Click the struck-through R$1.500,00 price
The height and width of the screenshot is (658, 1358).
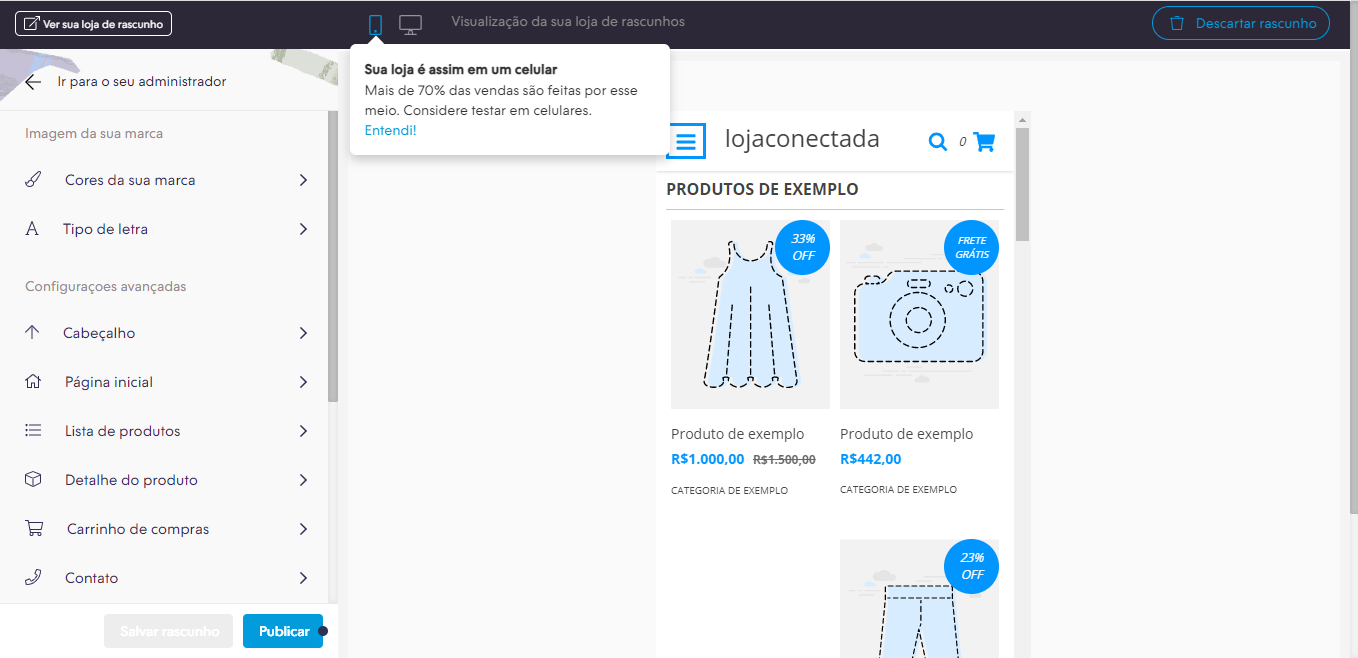tap(784, 460)
